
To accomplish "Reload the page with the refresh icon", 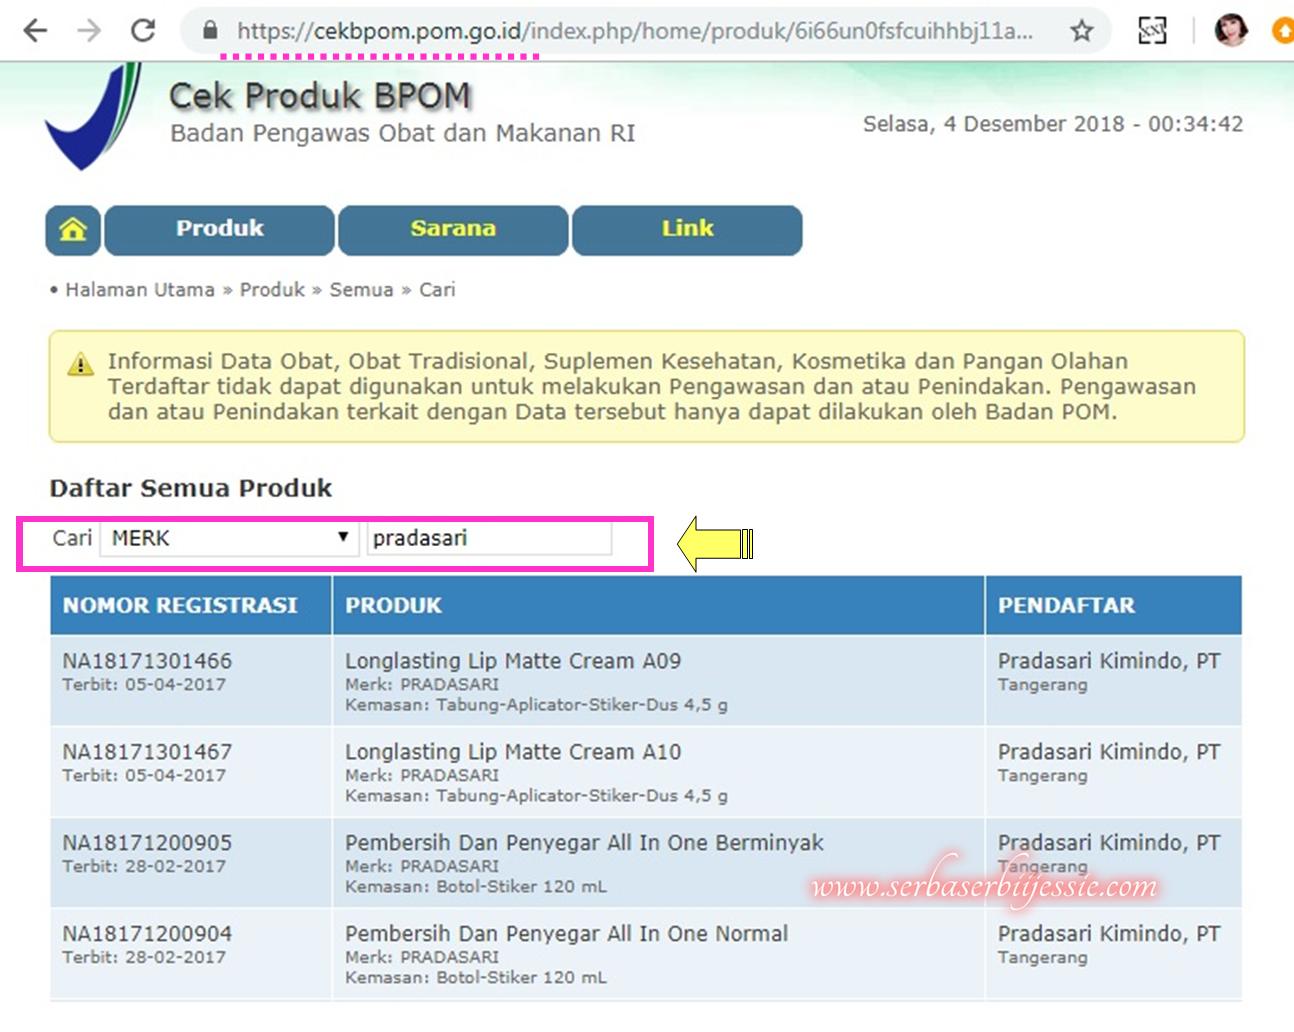I will 143,30.
